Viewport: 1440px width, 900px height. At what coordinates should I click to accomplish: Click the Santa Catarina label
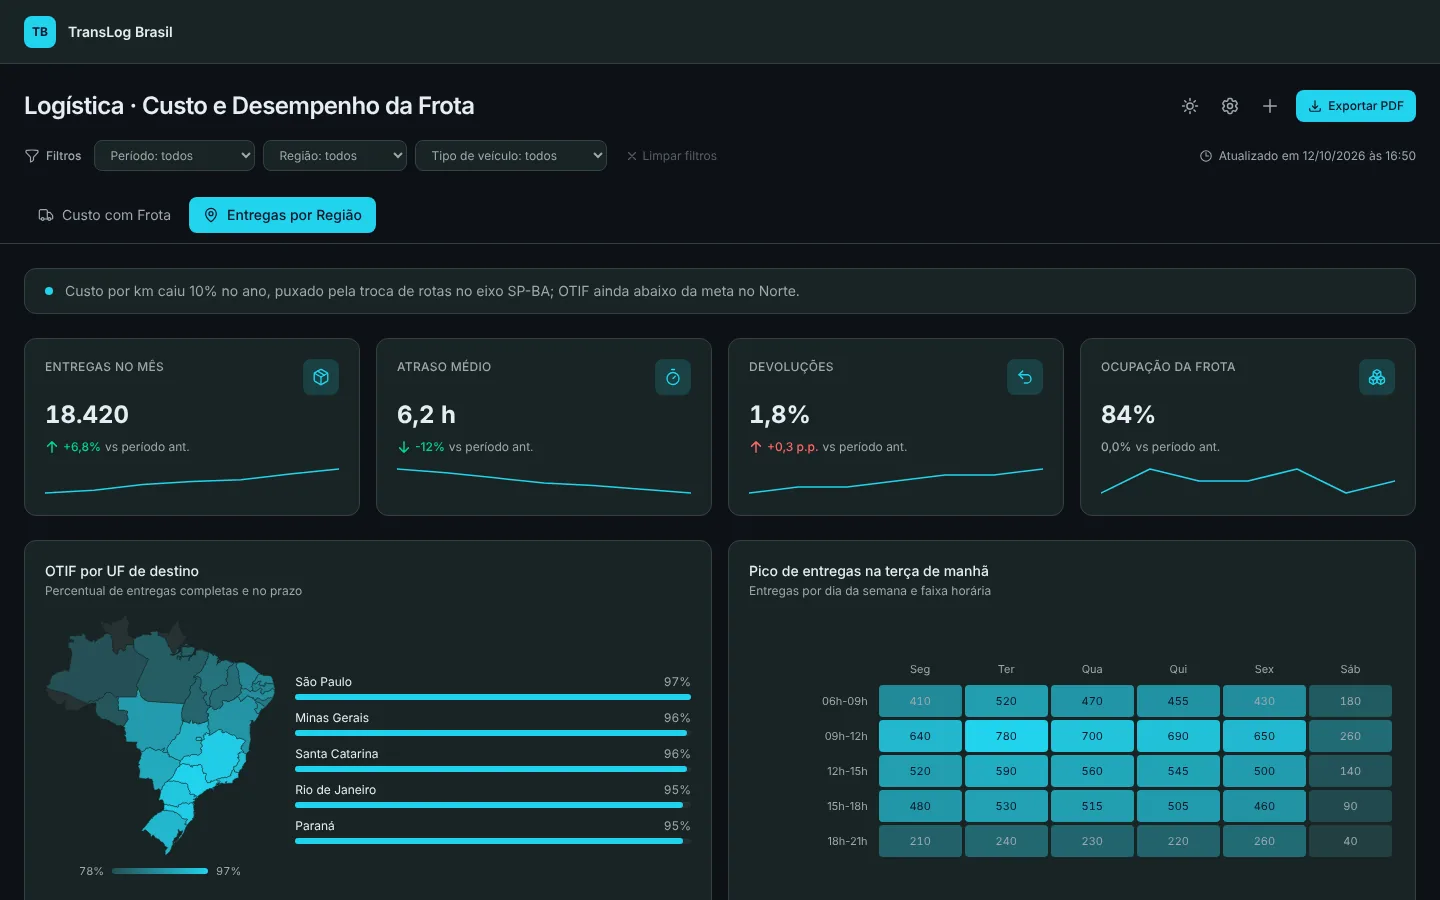click(337, 754)
